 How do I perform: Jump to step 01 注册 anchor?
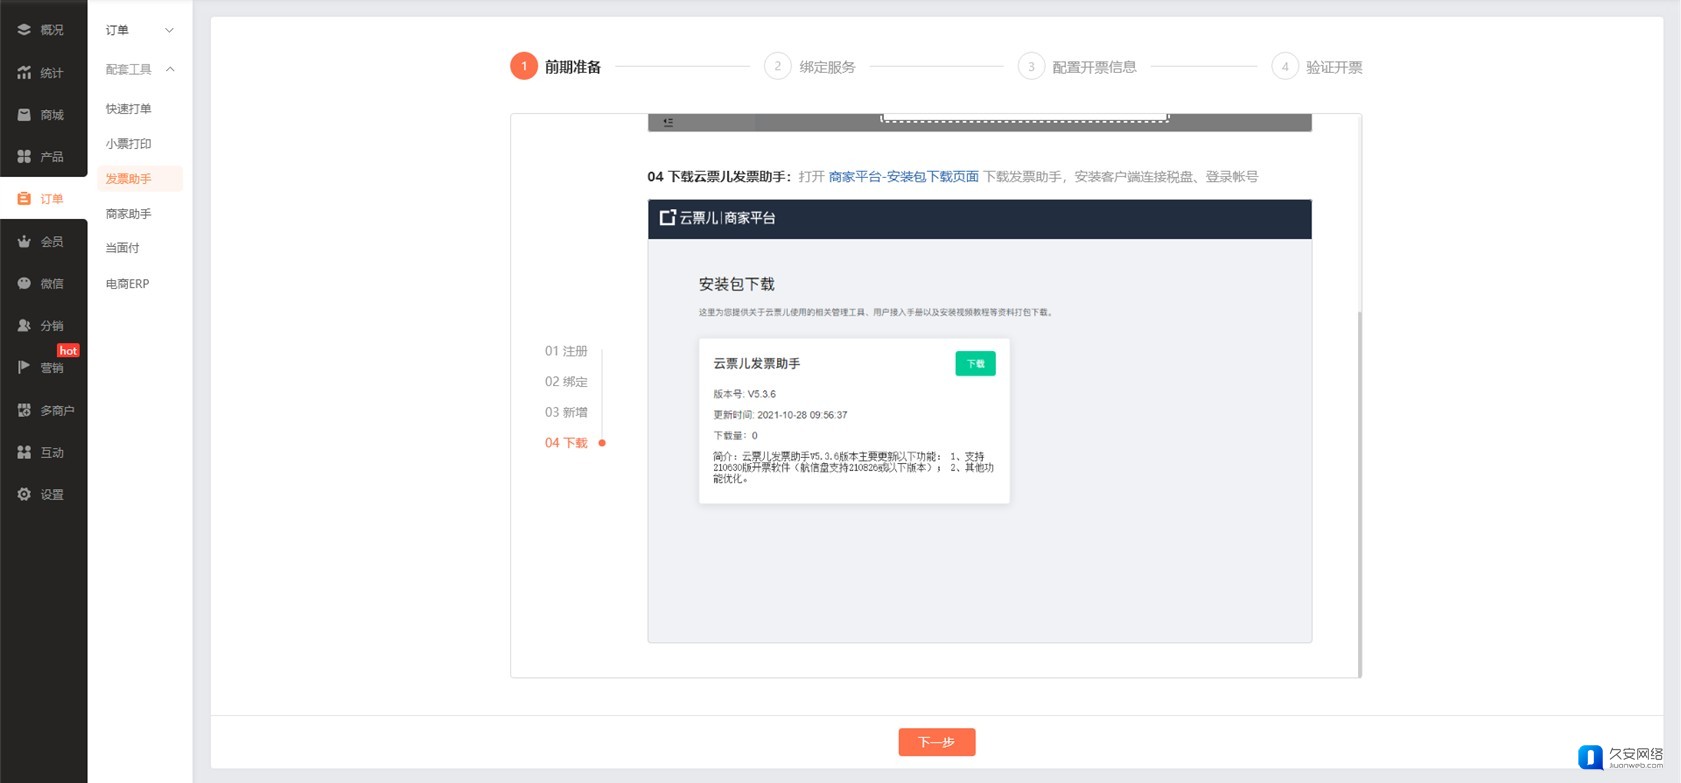click(566, 351)
